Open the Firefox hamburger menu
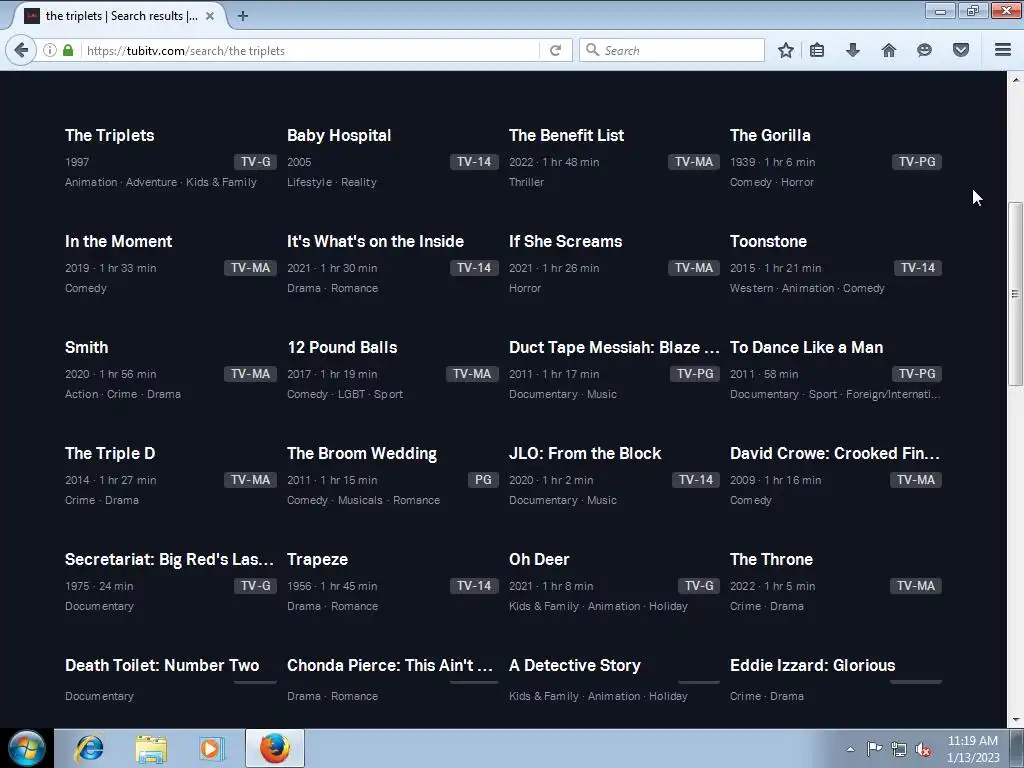Screen dimensions: 1024x768 [1003, 50]
